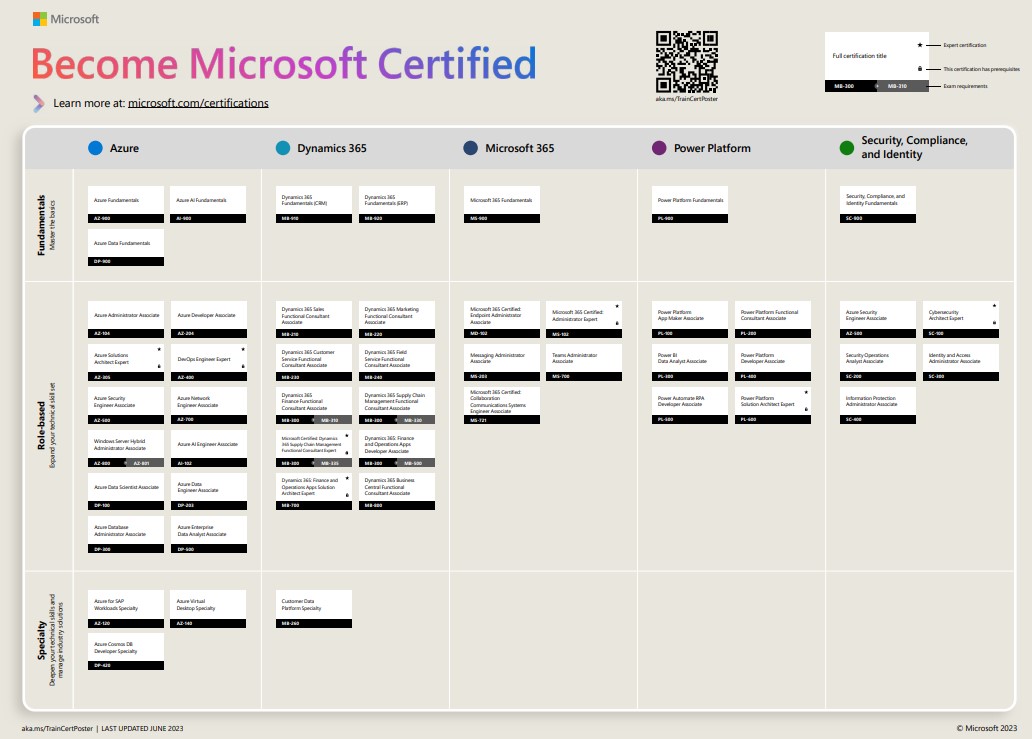This screenshot has height=739, width=1032.
Task: Click the 'Power BI Data Analyst Associate' title
Action: [x=682, y=358]
